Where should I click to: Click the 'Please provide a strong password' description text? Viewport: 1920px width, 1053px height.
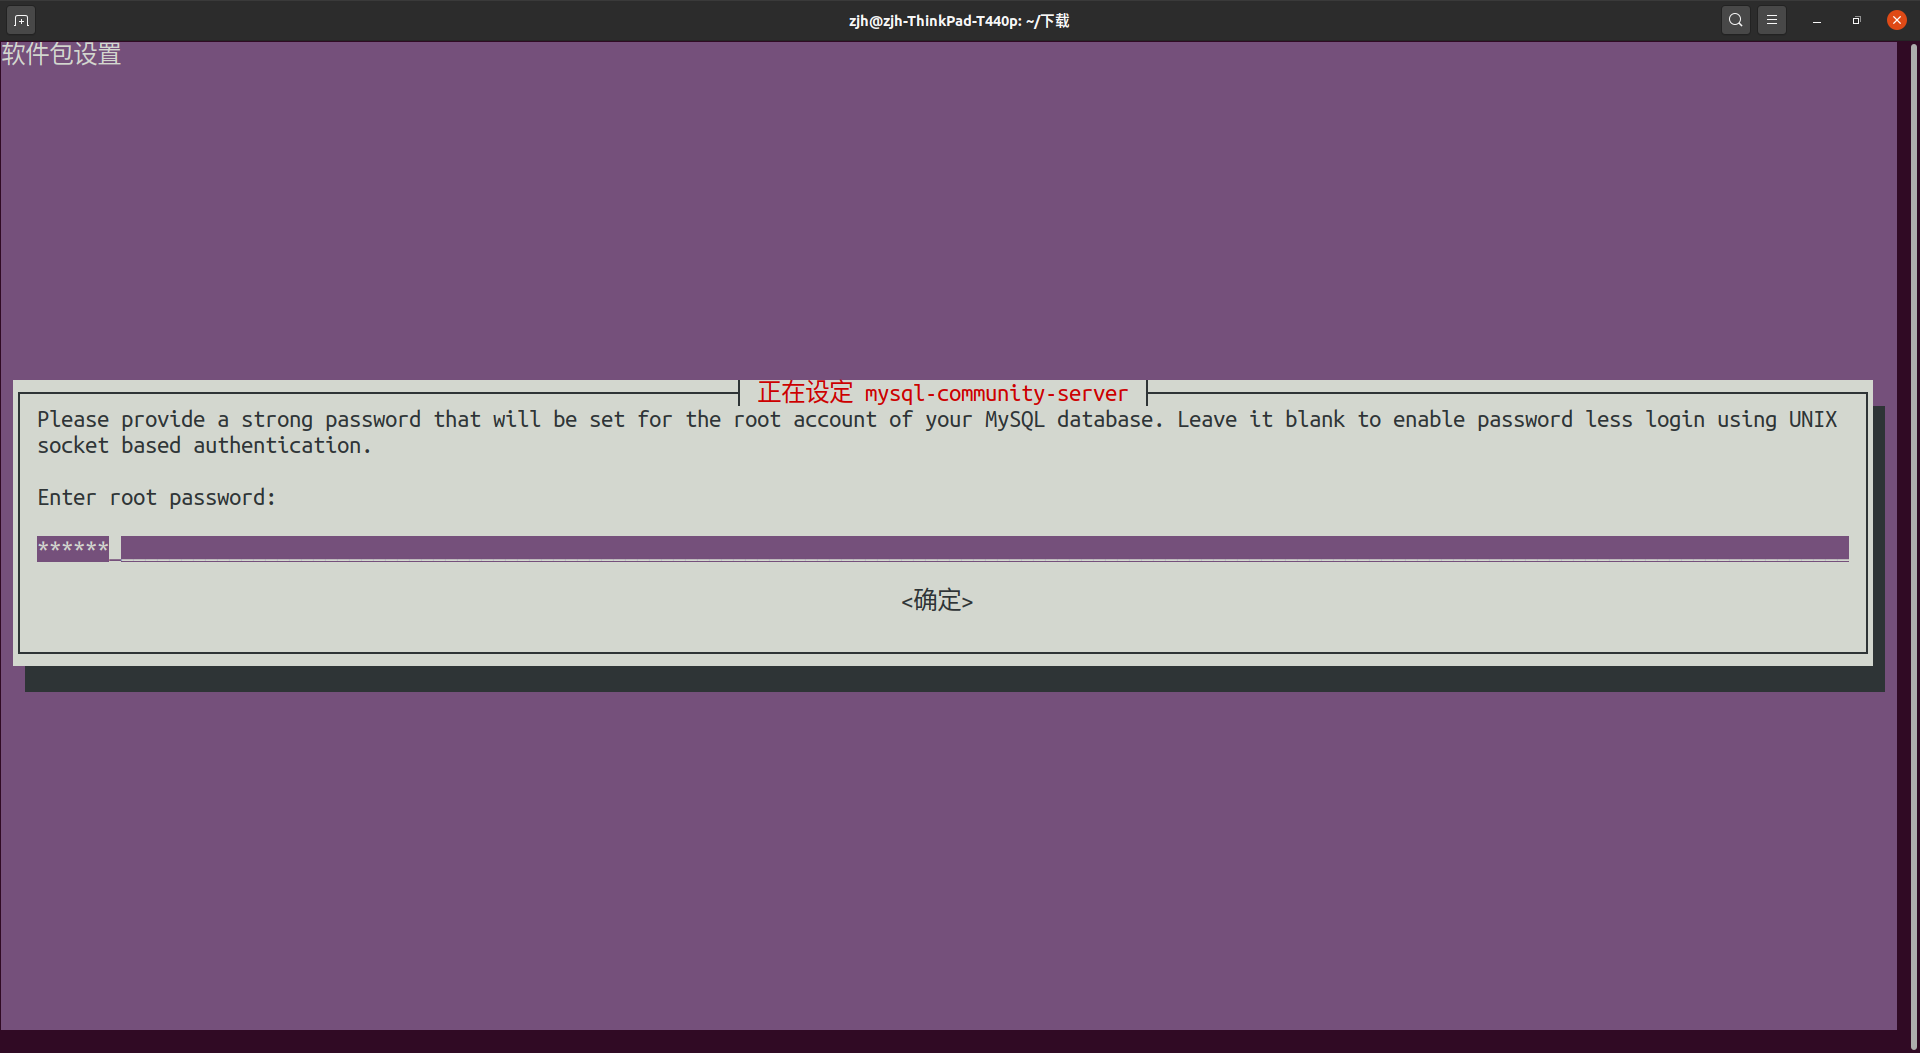(x=937, y=432)
